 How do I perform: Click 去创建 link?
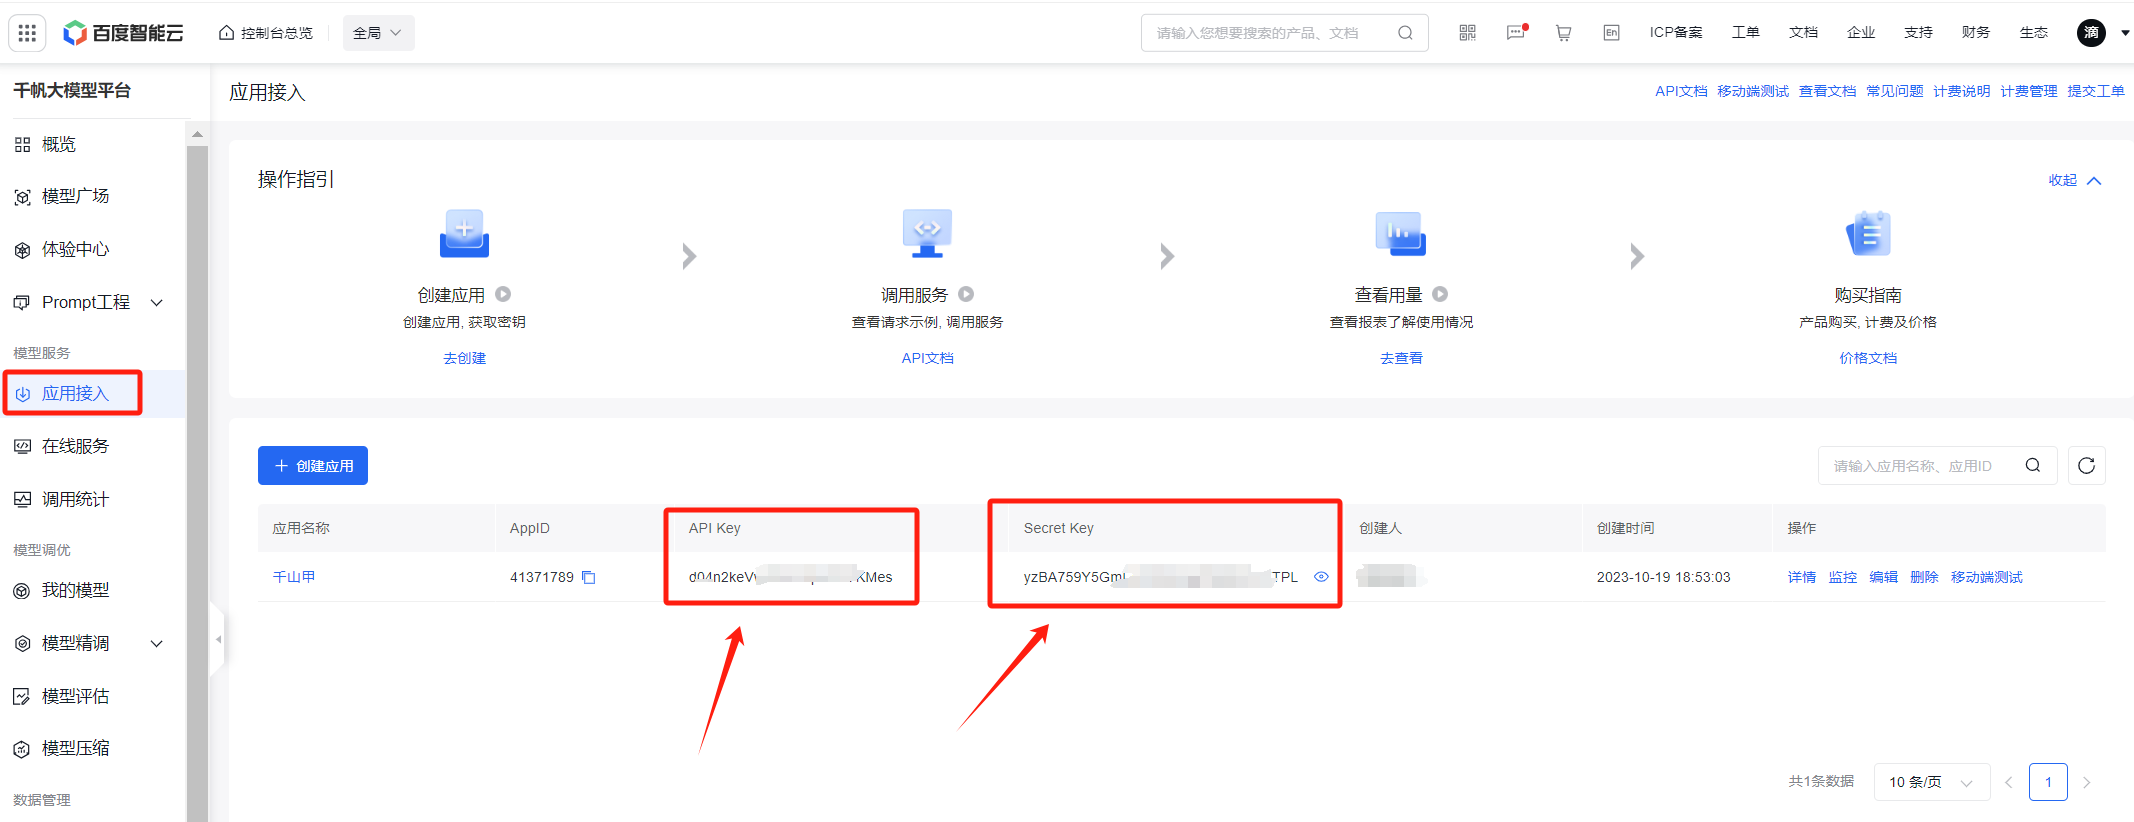464,358
